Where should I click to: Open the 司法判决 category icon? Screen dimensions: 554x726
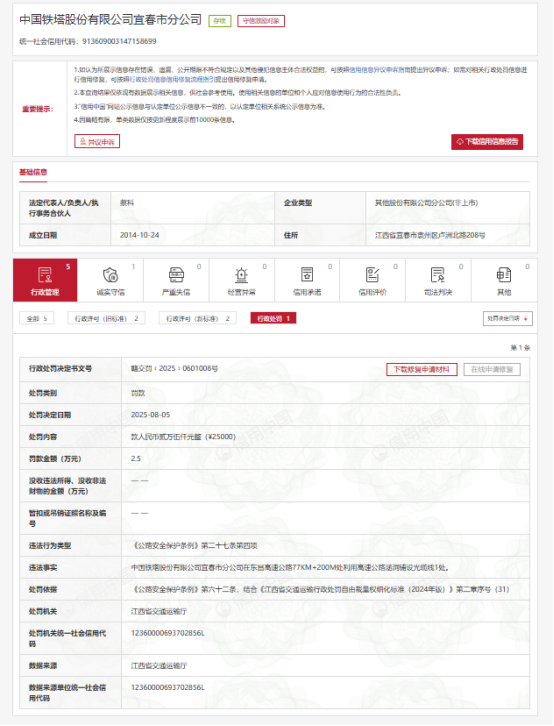(438, 275)
